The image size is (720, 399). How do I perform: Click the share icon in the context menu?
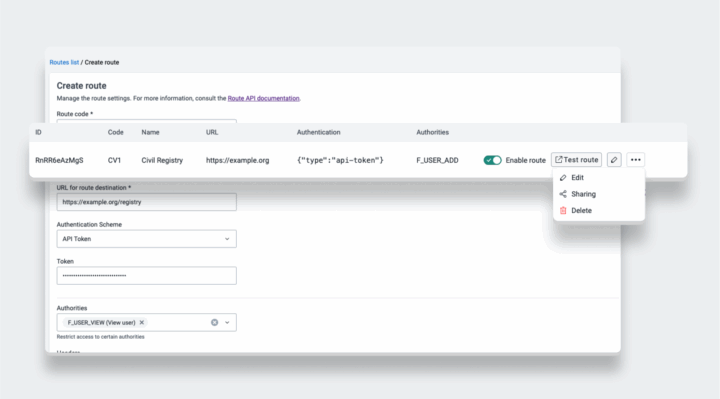563,194
